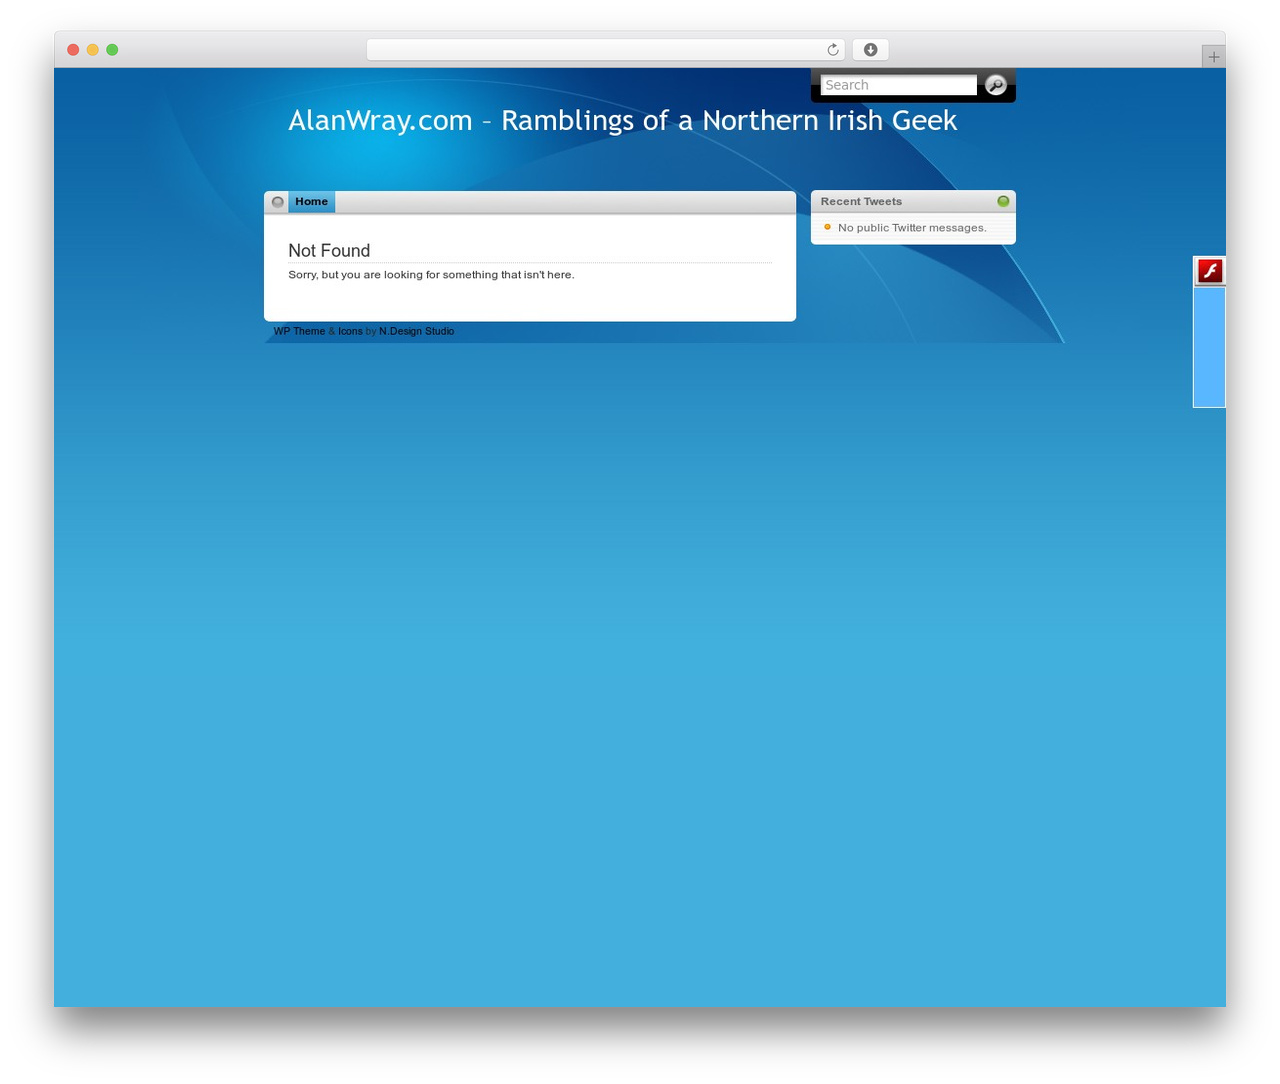Click the light blue Flash side panel
The height and width of the screenshot is (1084, 1280).
[1209, 347]
